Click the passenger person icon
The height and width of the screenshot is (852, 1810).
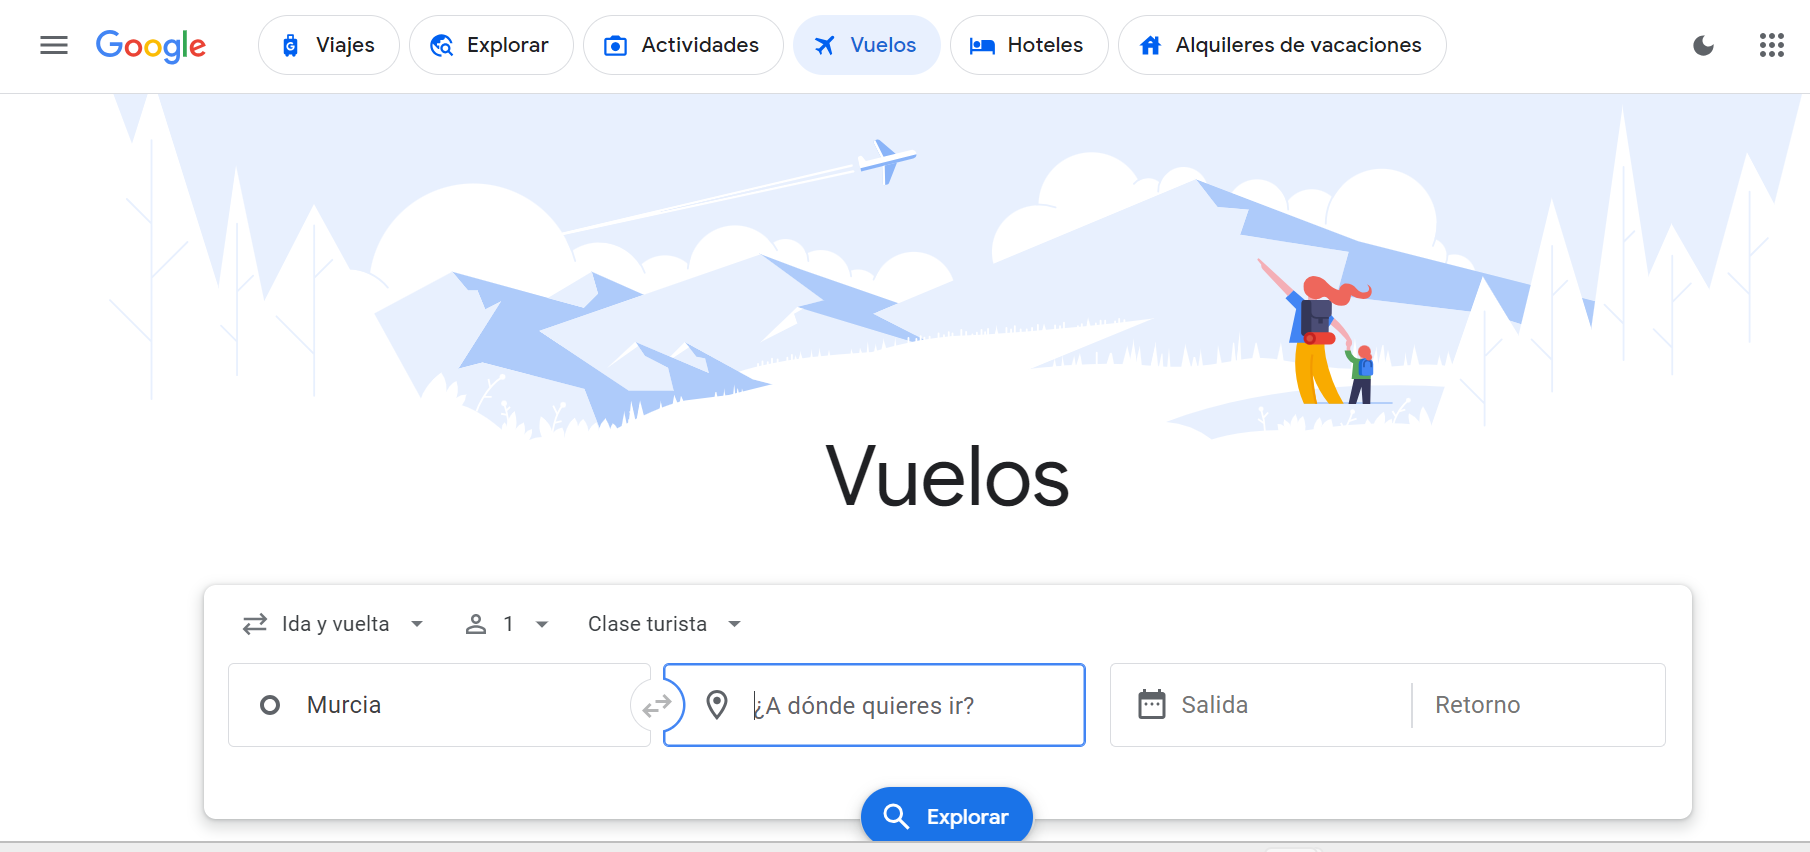476,624
